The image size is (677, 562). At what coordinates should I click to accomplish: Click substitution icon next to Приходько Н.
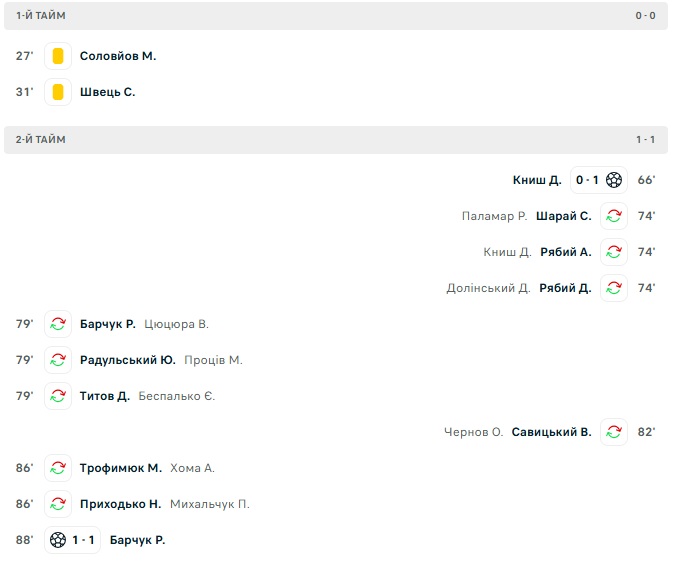(x=58, y=504)
